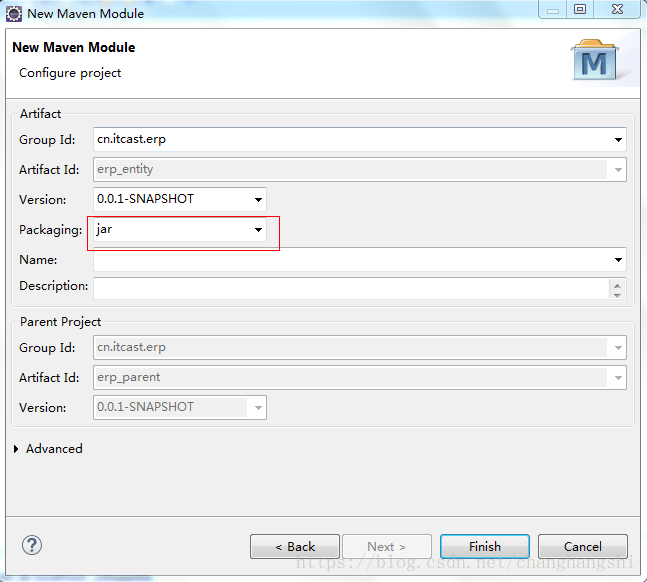Open the disabled Artifact Id erp_entity dropdown arrow

(x=618, y=170)
